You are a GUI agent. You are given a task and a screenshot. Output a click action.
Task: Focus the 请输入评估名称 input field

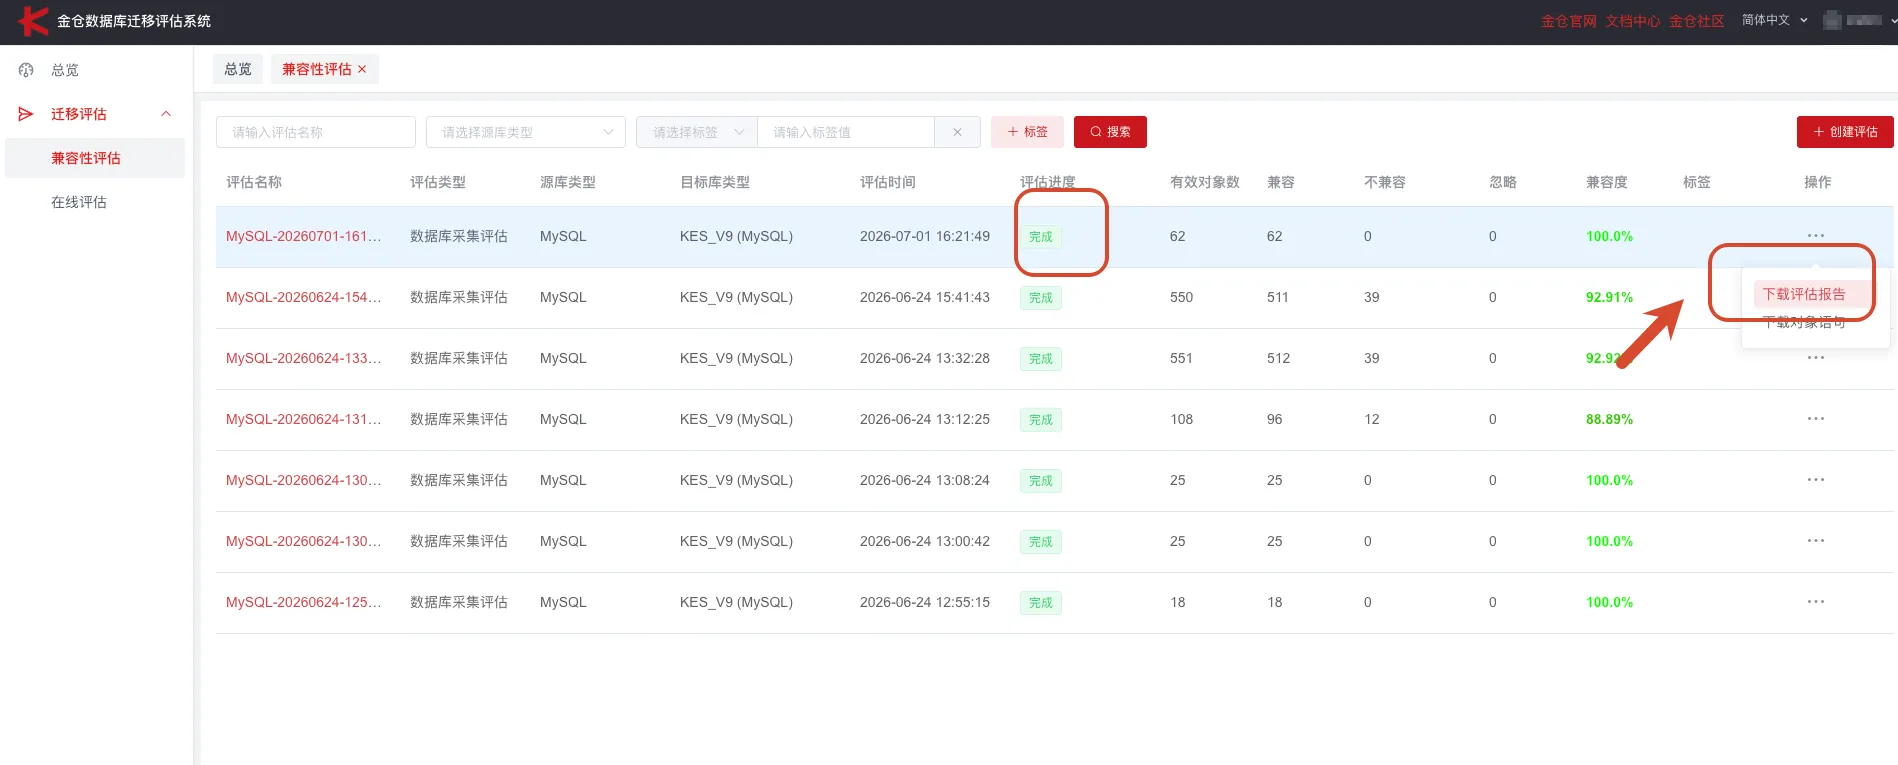point(316,132)
